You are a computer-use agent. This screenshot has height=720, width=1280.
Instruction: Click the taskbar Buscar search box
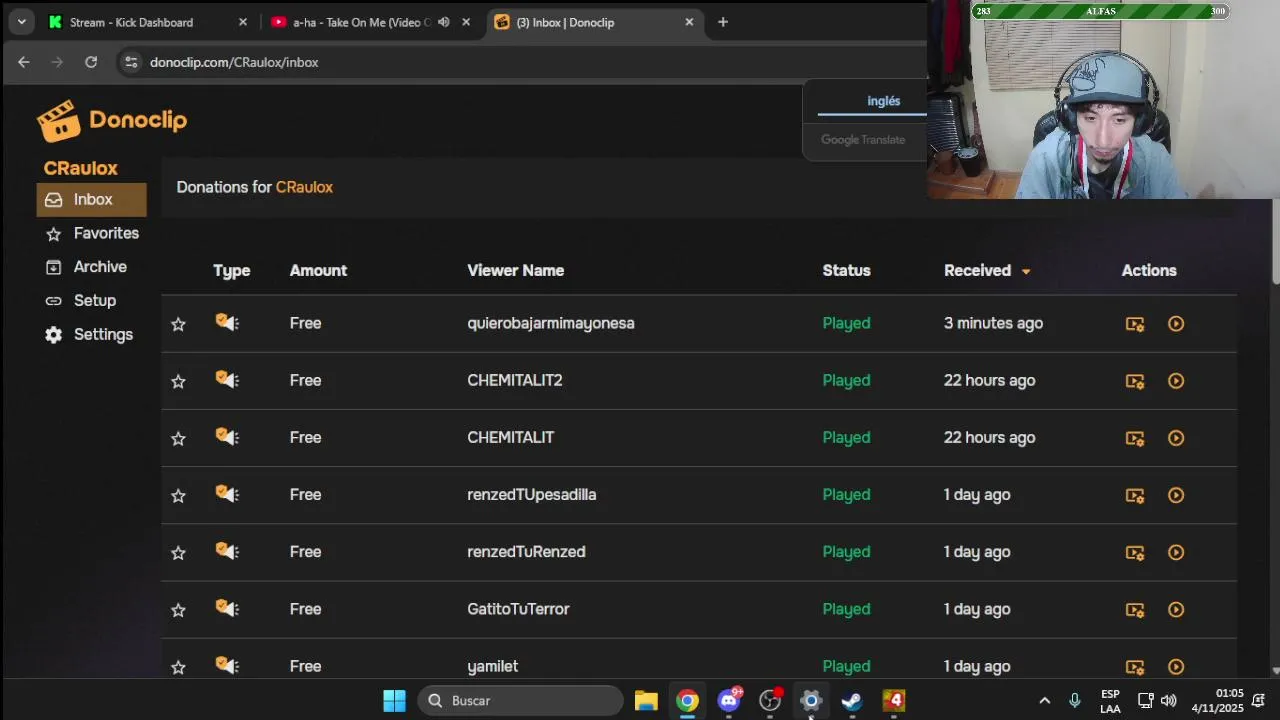(520, 701)
